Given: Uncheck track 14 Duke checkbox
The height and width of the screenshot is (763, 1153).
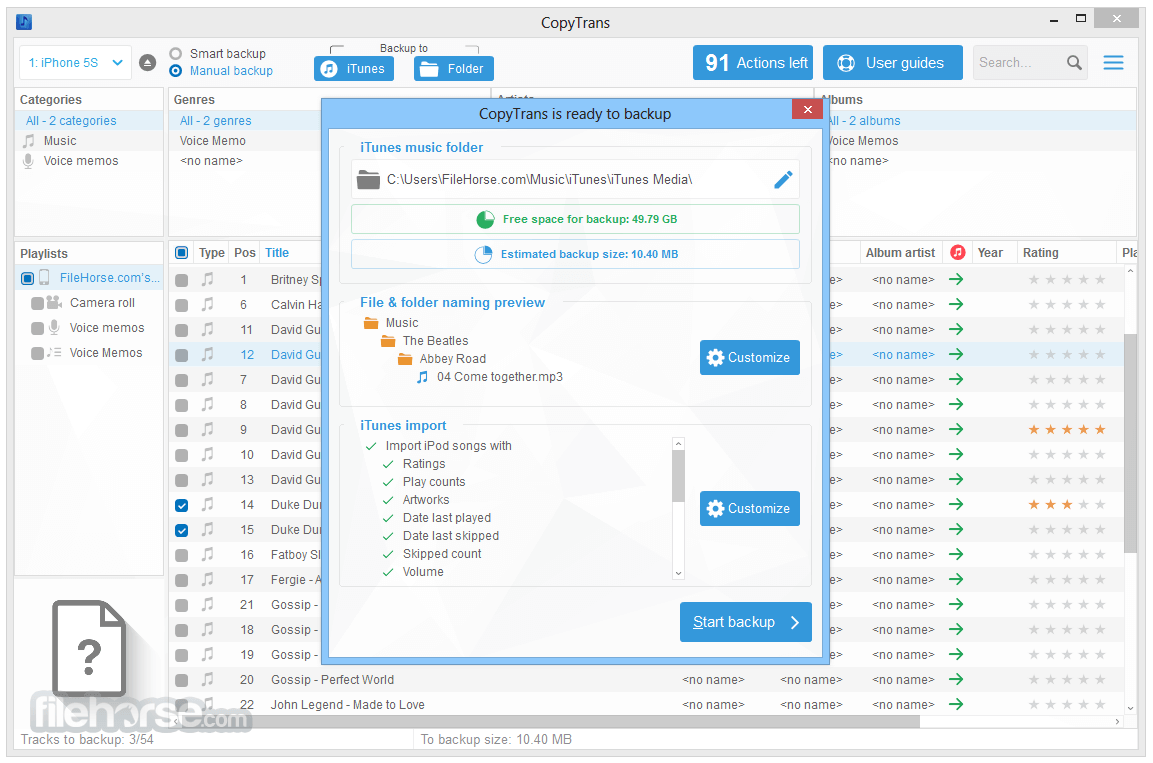Looking at the screenshot, I should pyautogui.click(x=182, y=505).
